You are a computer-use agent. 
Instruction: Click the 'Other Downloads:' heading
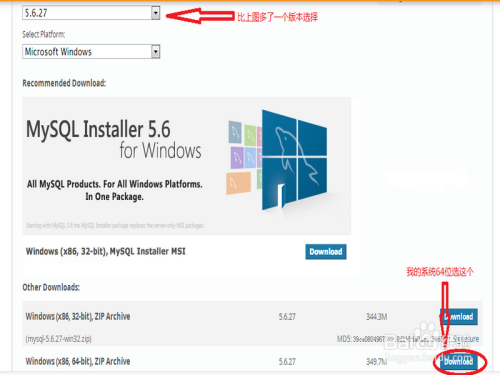coord(51,287)
